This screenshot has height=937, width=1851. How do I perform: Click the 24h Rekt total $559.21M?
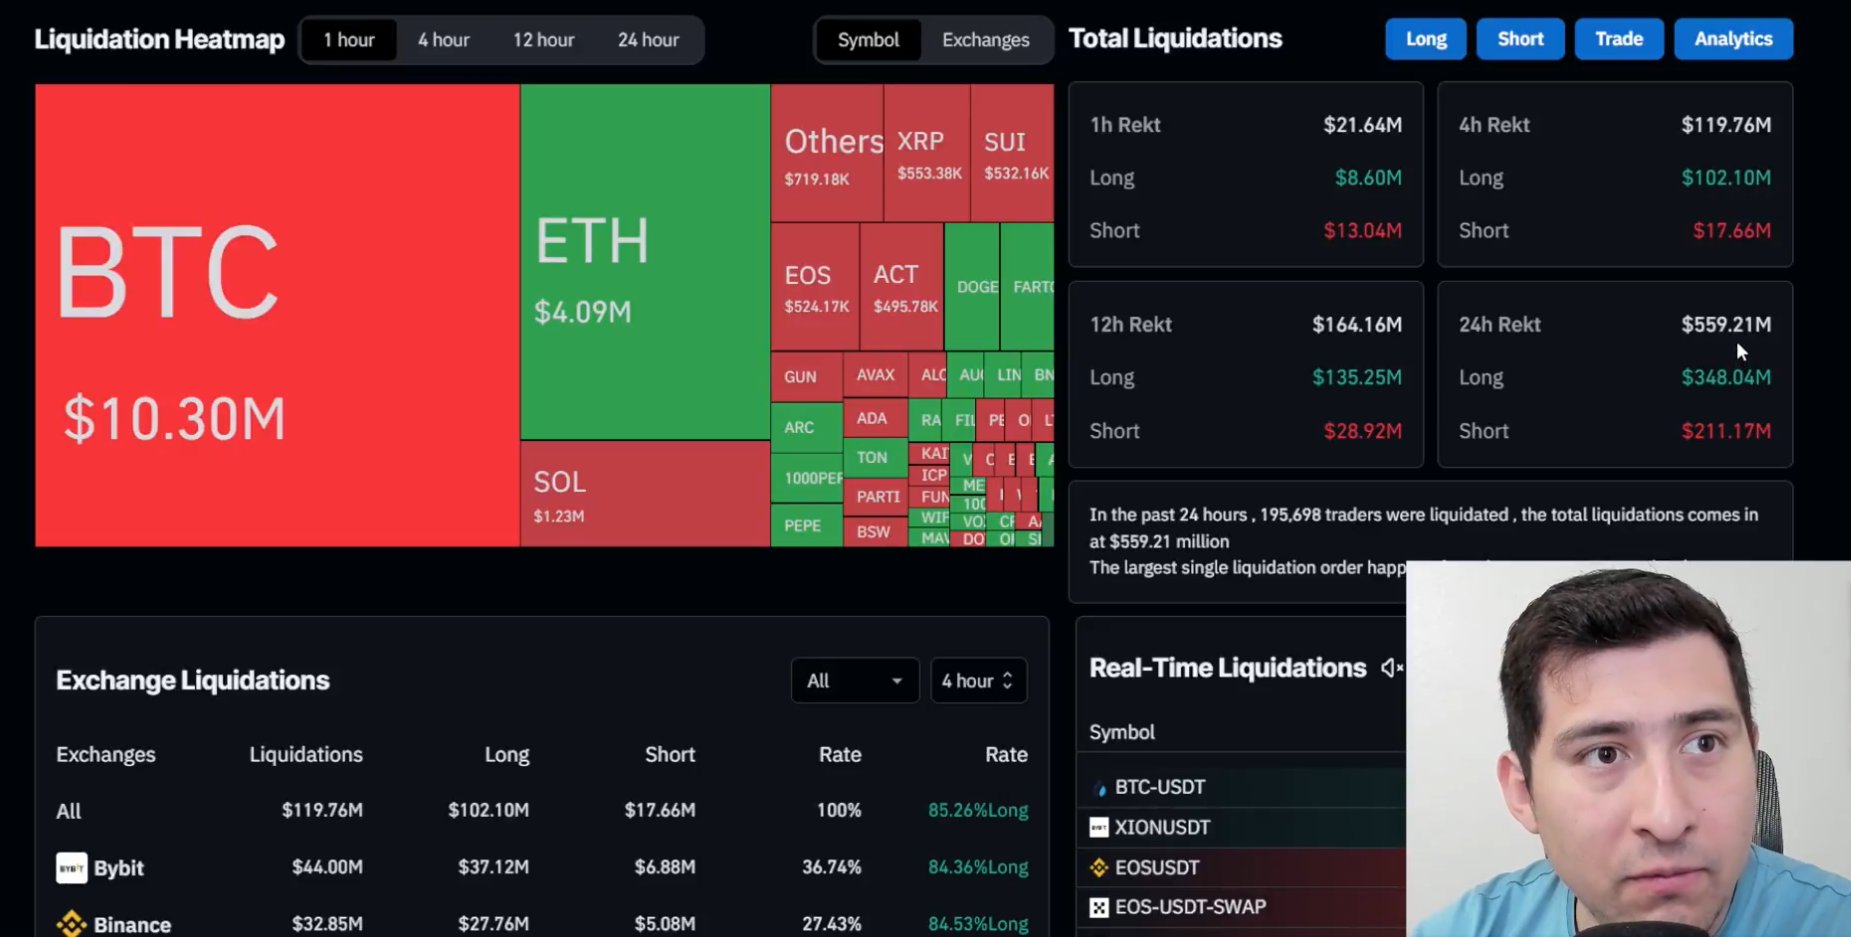pyautogui.click(x=1726, y=325)
